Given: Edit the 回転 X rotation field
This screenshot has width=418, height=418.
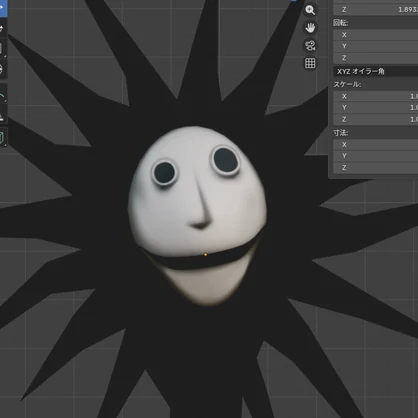Looking at the screenshot, I should point(376,35).
